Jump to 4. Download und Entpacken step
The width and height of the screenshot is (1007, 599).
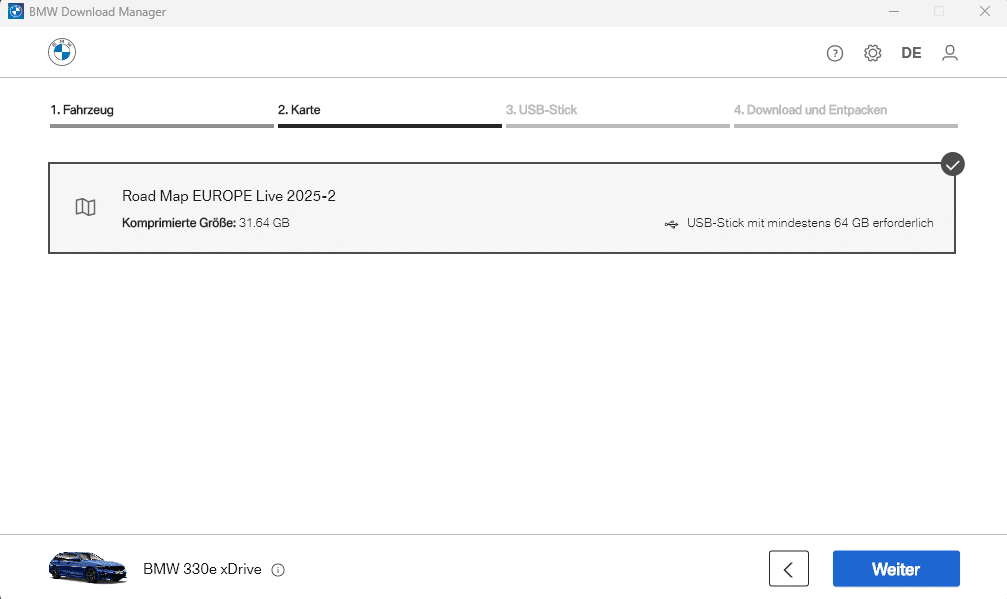tap(810, 110)
